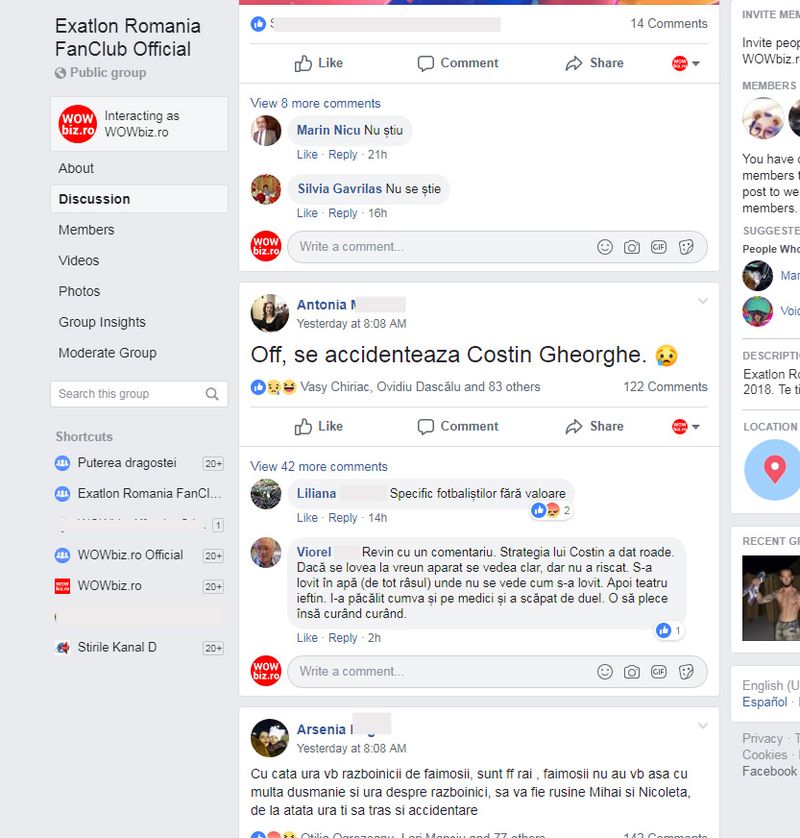Open Members section in sidebar
Viewport: 800px width, 838px height.
pyautogui.click(x=86, y=230)
